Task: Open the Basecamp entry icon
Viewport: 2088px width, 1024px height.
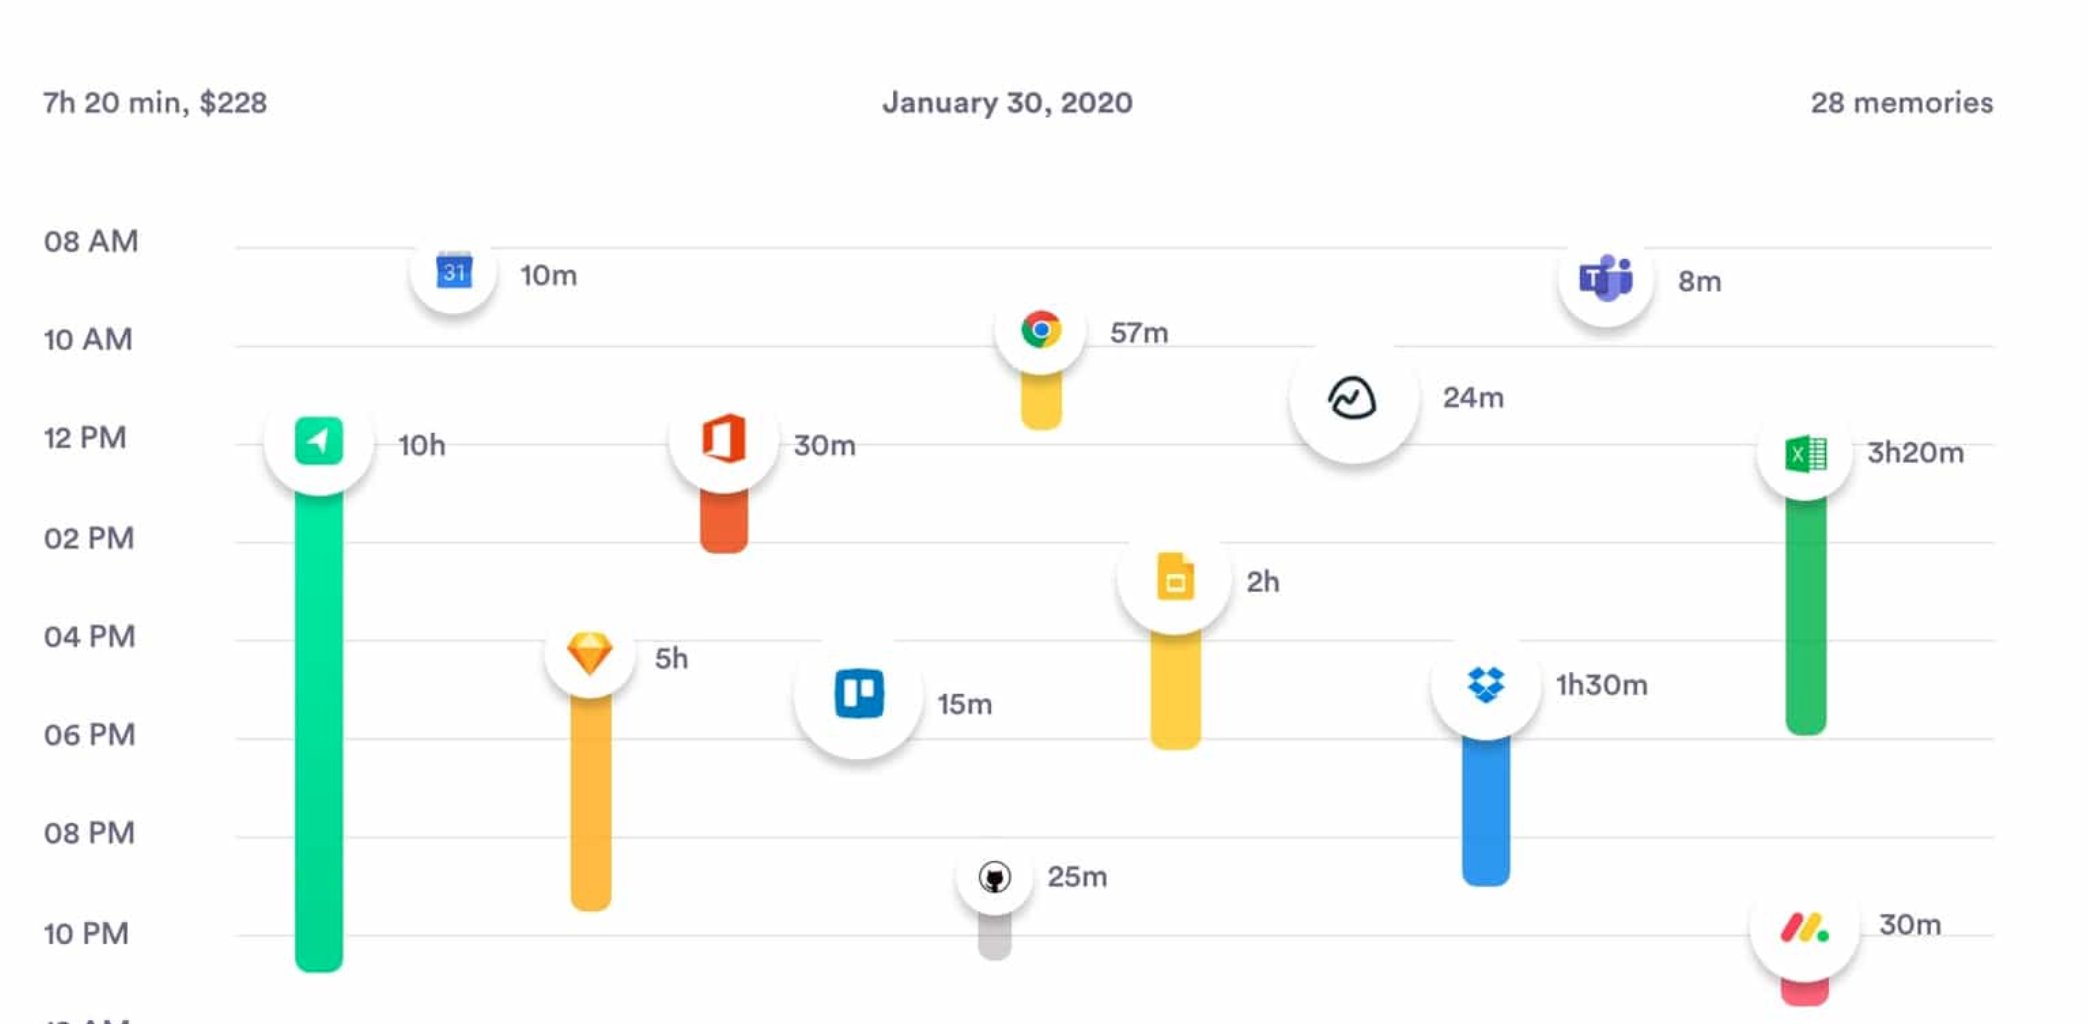Action: point(1352,397)
